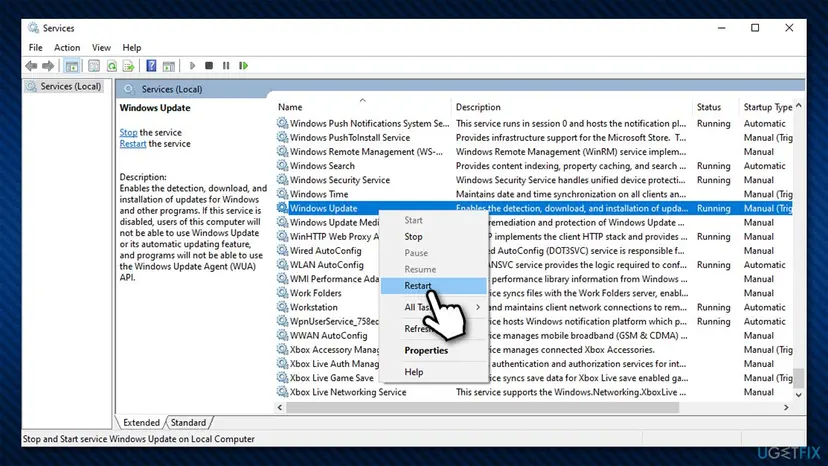The width and height of the screenshot is (828, 466).
Task: Choose Properties in the context menu
Action: [x=434, y=350]
